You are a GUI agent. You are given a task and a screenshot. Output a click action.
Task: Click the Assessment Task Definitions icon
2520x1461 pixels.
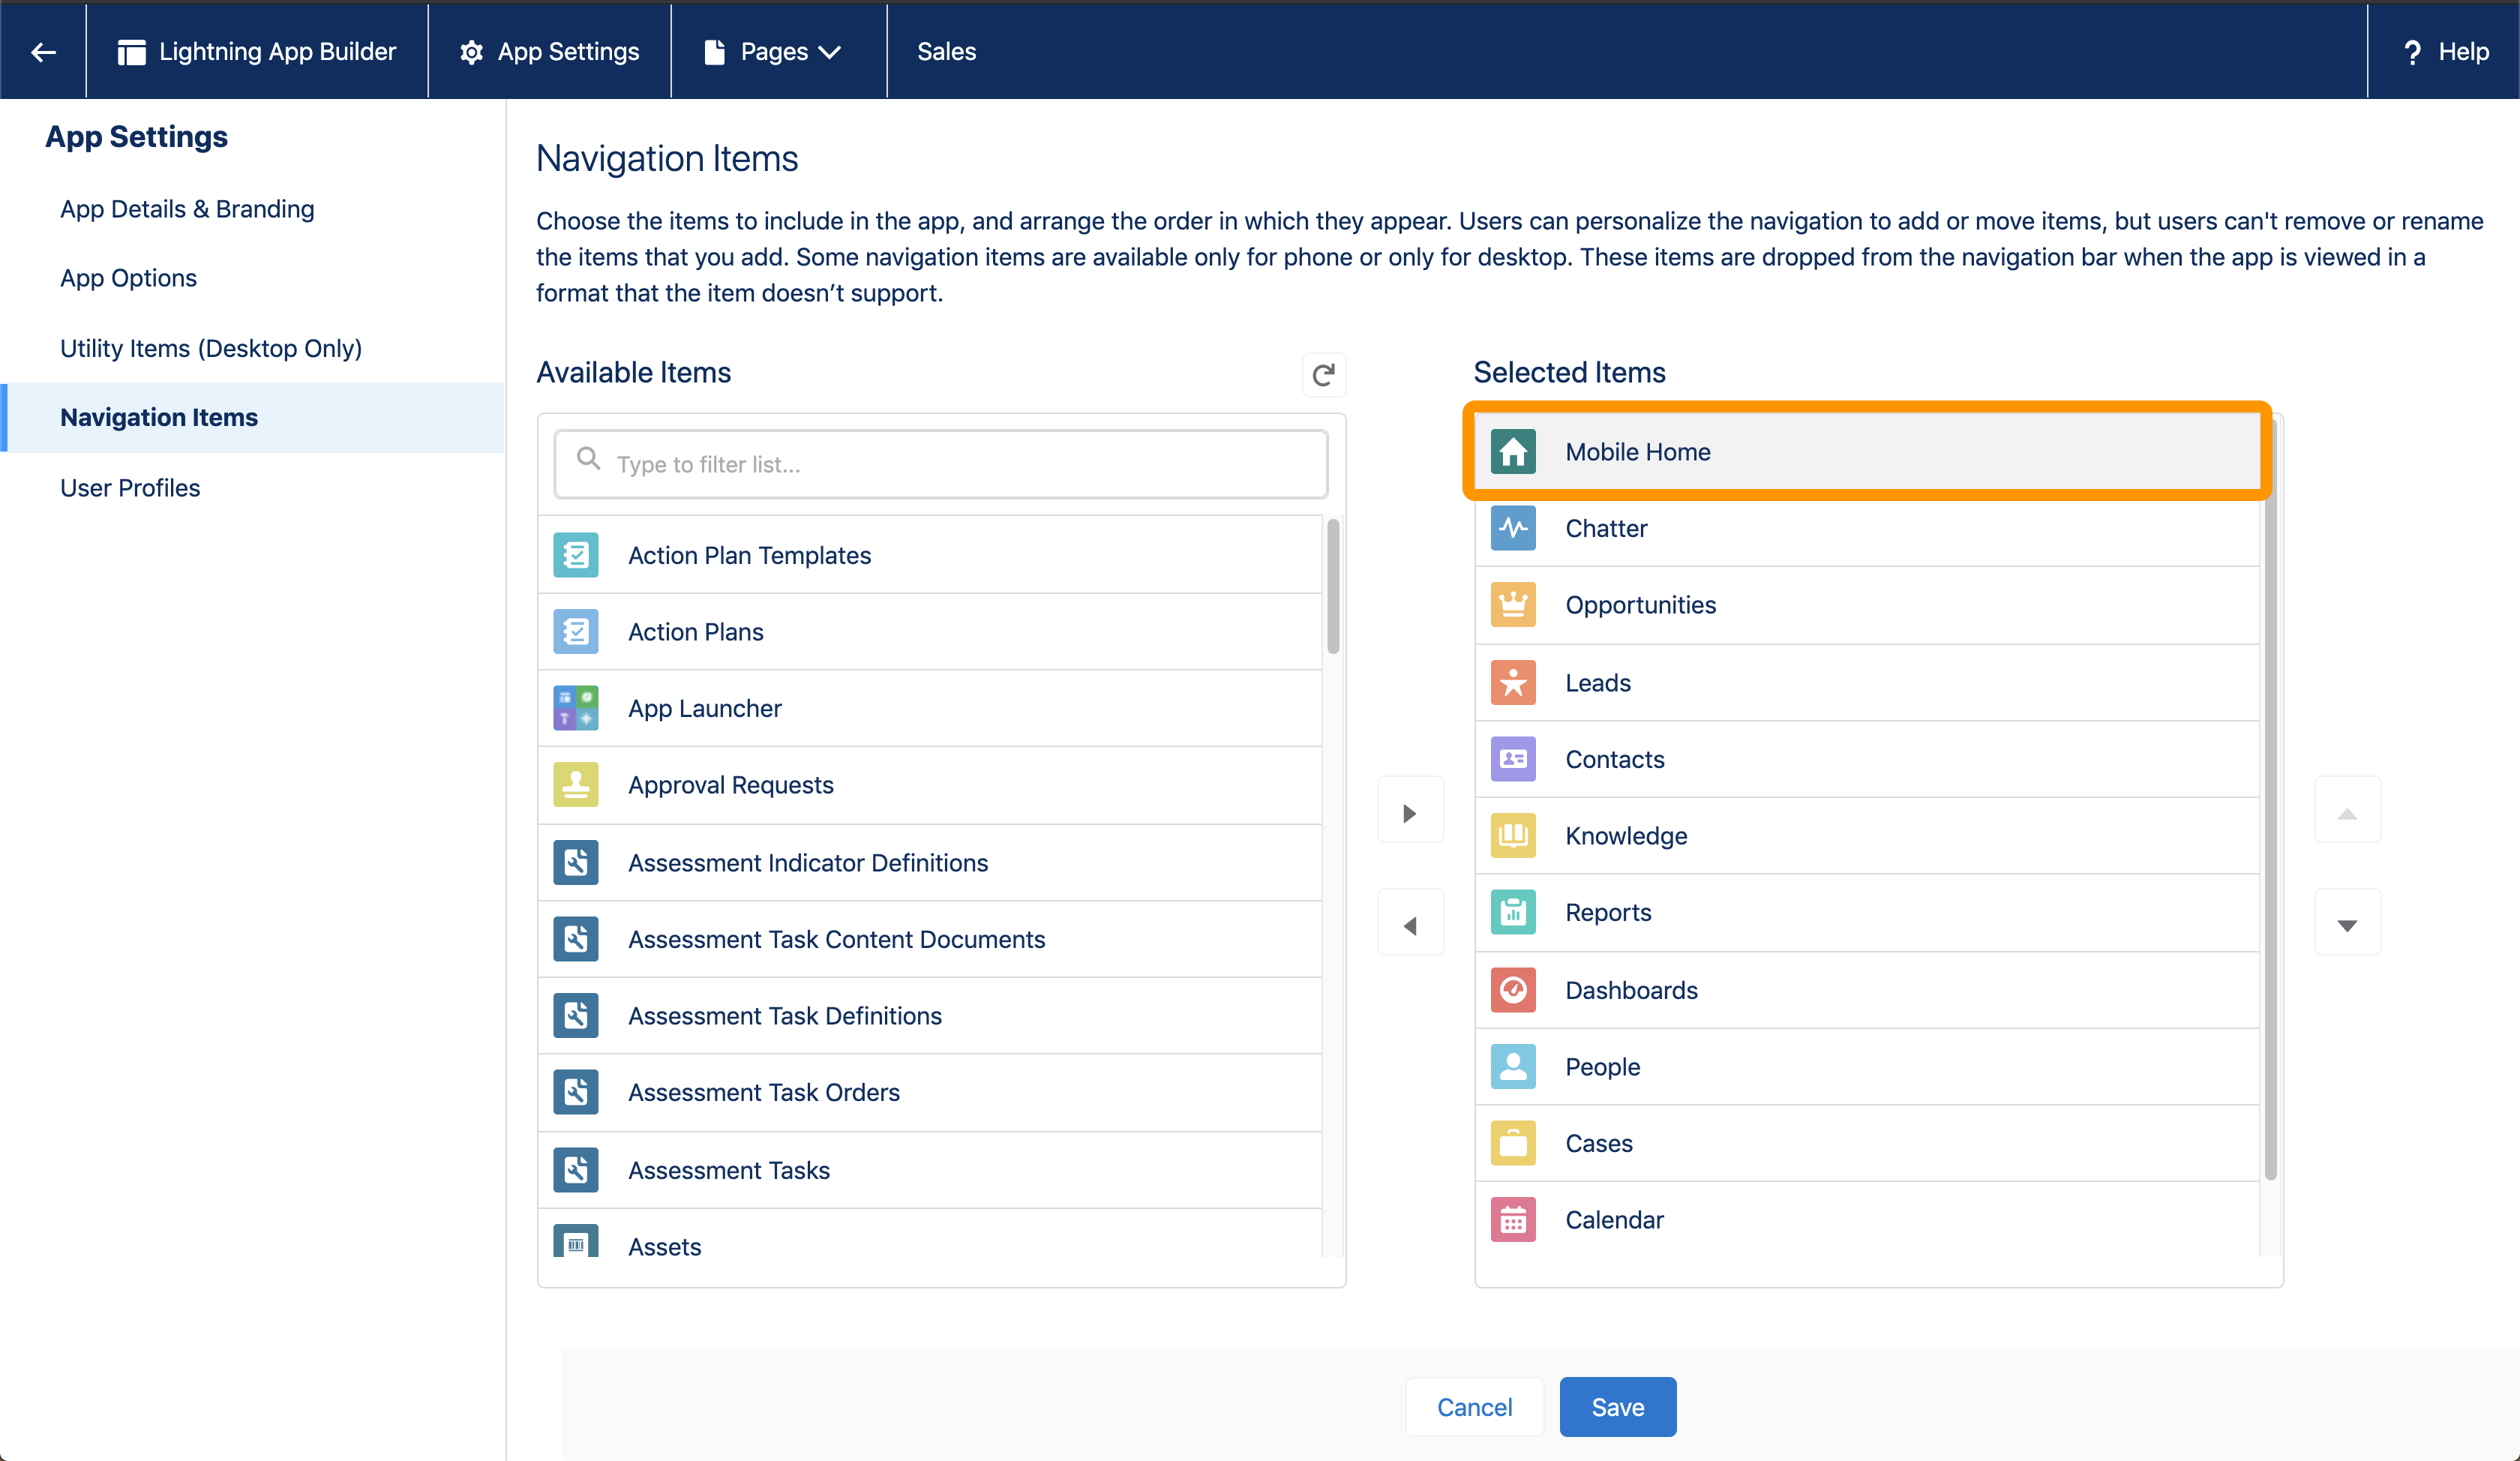(576, 1016)
